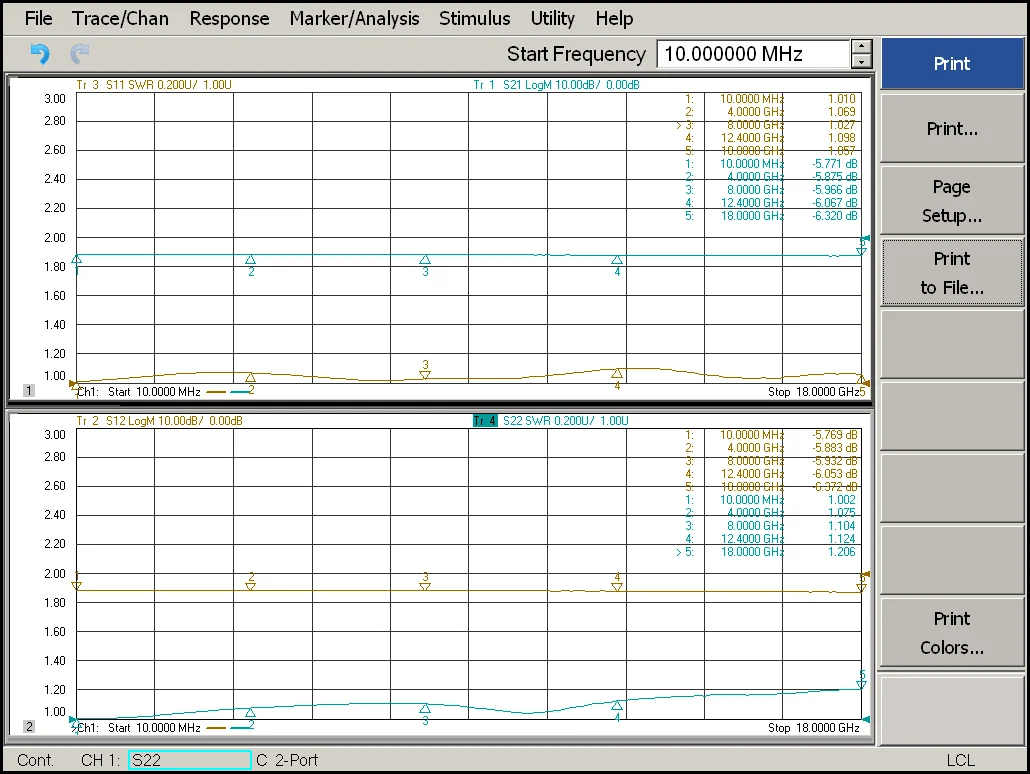Click the Start Frequency input field
This screenshot has height=774, width=1030.
pos(753,54)
